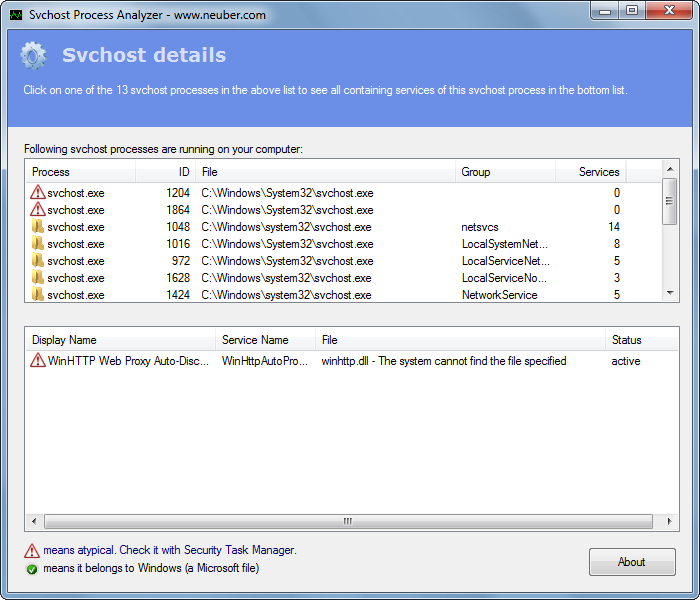Click the folder icon of process 1016
Viewport: 700px width, 600px height.
pyautogui.click(x=38, y=244)
